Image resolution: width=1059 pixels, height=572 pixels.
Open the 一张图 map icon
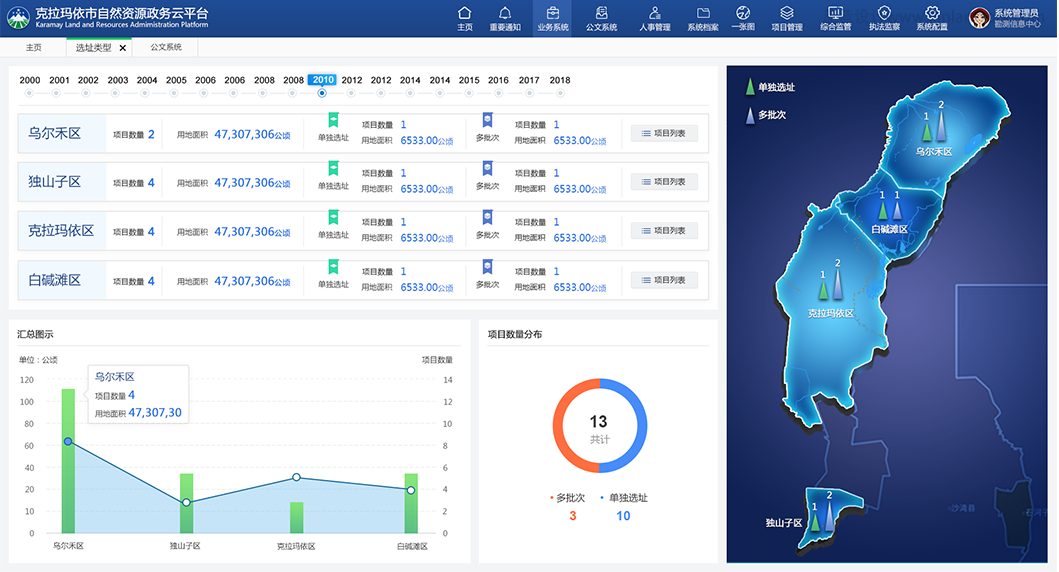coord(743,13)
